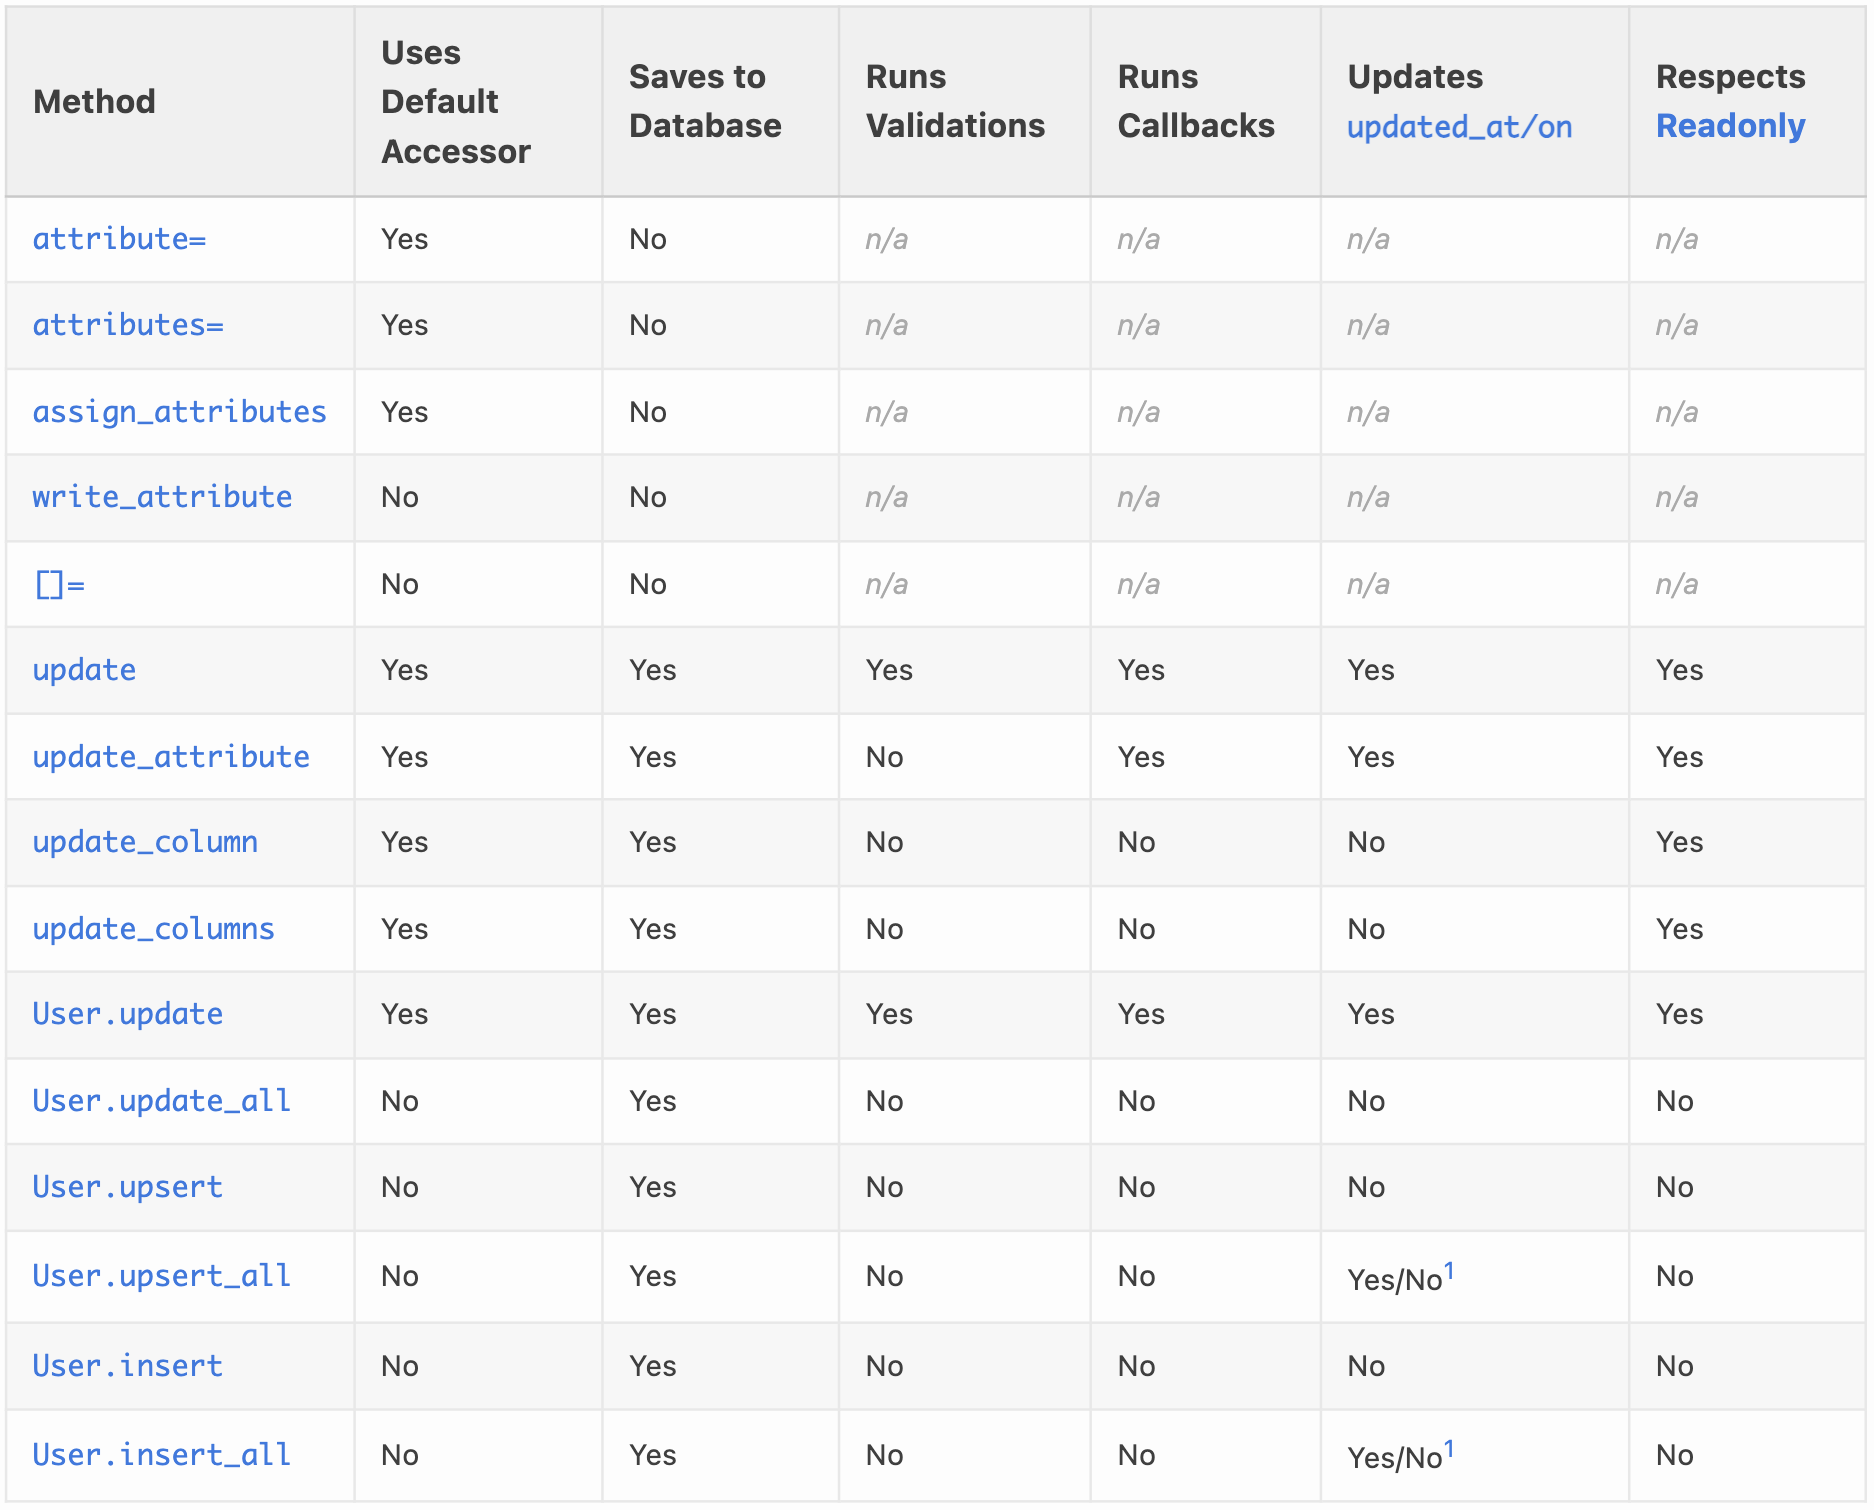Click the []= method link
1874x1510 pixels.
tap(60, 584)
